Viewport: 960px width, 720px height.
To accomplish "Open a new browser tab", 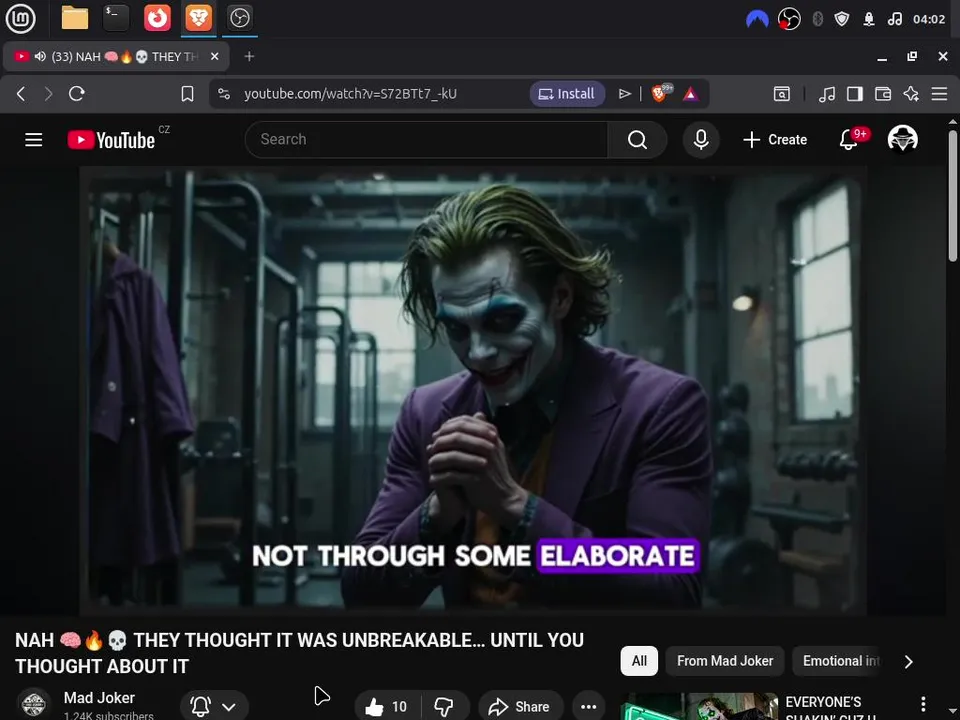I will pos(249,56).
